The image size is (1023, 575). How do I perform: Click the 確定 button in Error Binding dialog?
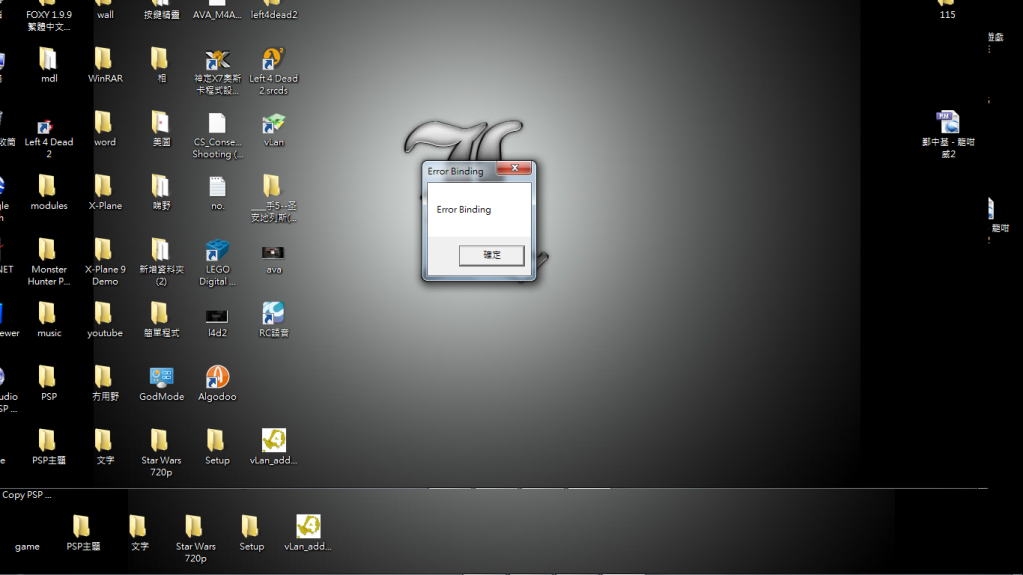coord(491,255)
